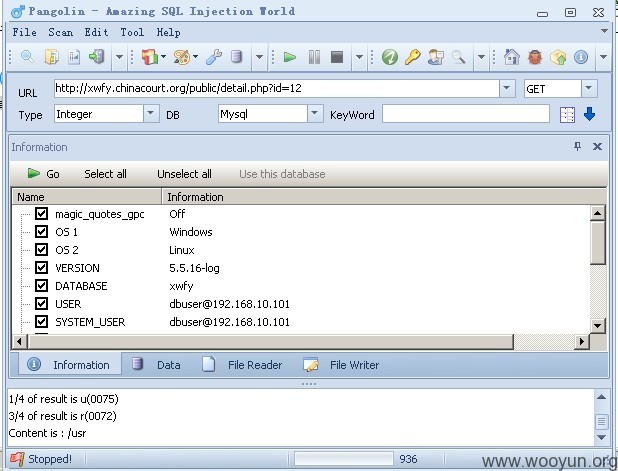Screen dimensions: 618x471
Task: Click the progress bar in status bar
Action: [343, 459]
